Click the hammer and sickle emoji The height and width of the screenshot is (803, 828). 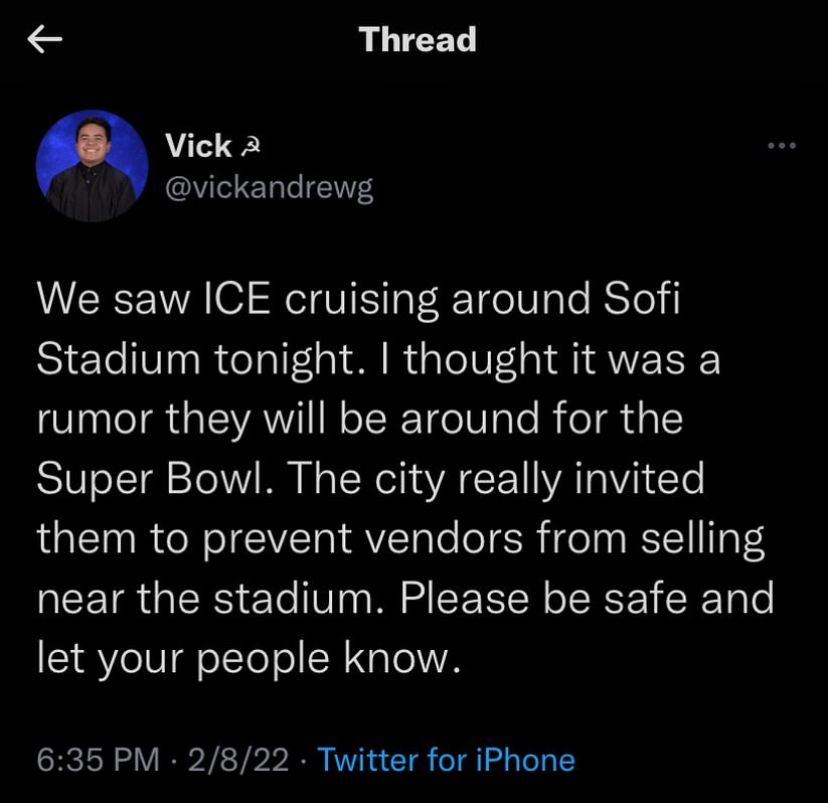(249, 147)
